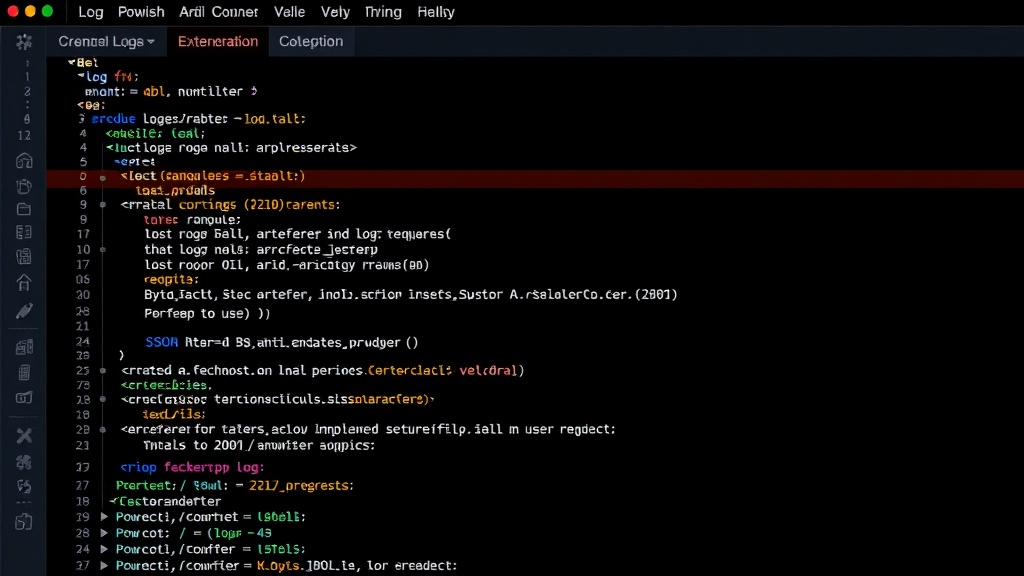
Task: Open the Velle menu
Action: tap(289, 12)
